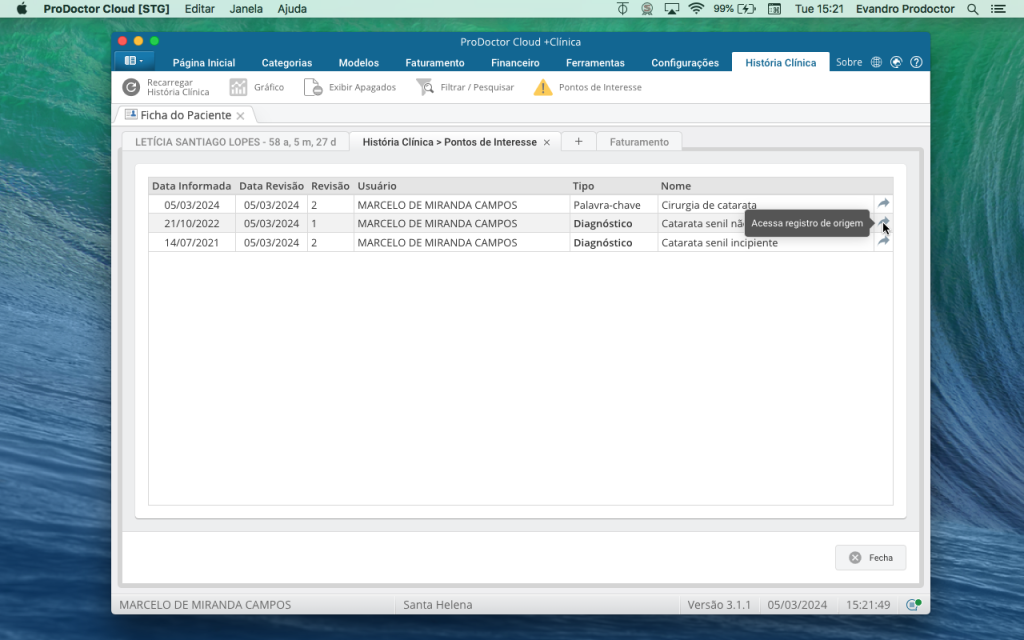1024x640 pixels.
Task: Select date cell 14/07/2021
Action: pyautogui.click(x=191, y=242)
